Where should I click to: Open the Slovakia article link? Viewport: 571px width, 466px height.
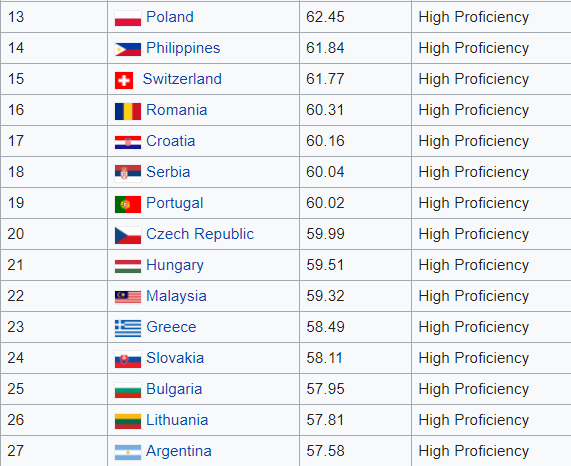click(x=175, y=358)
